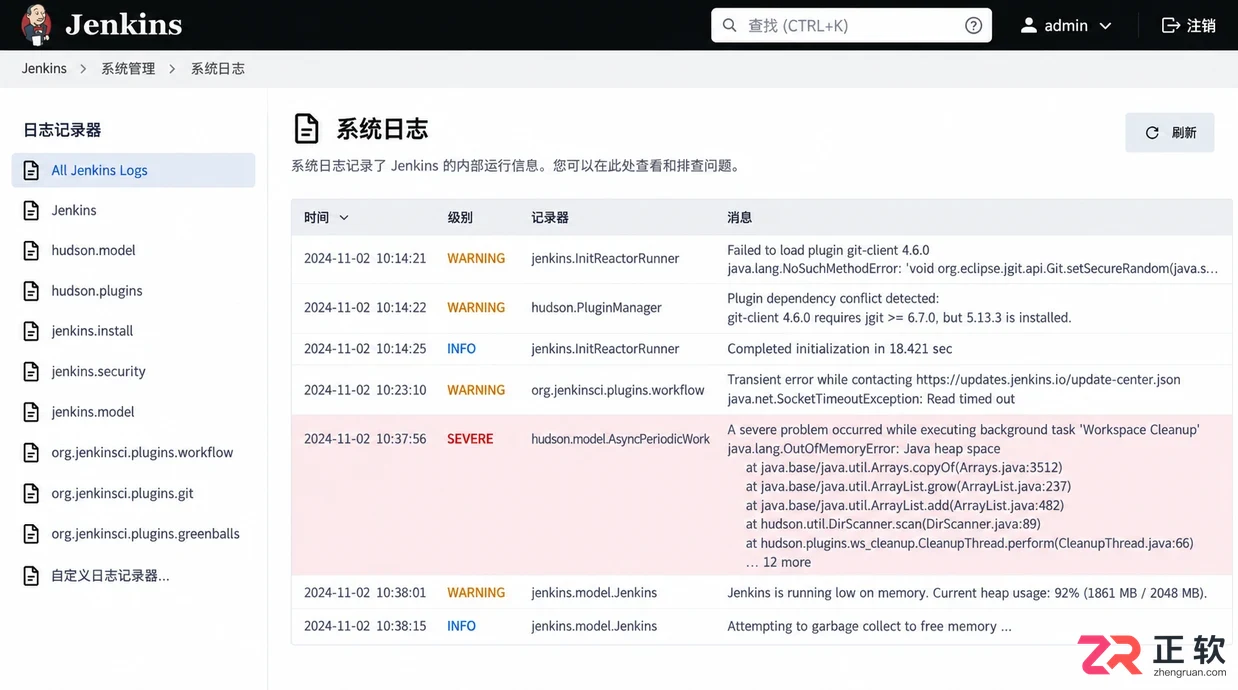
Task: Click the 系统日志 page title icon
Action: [306, 129]
